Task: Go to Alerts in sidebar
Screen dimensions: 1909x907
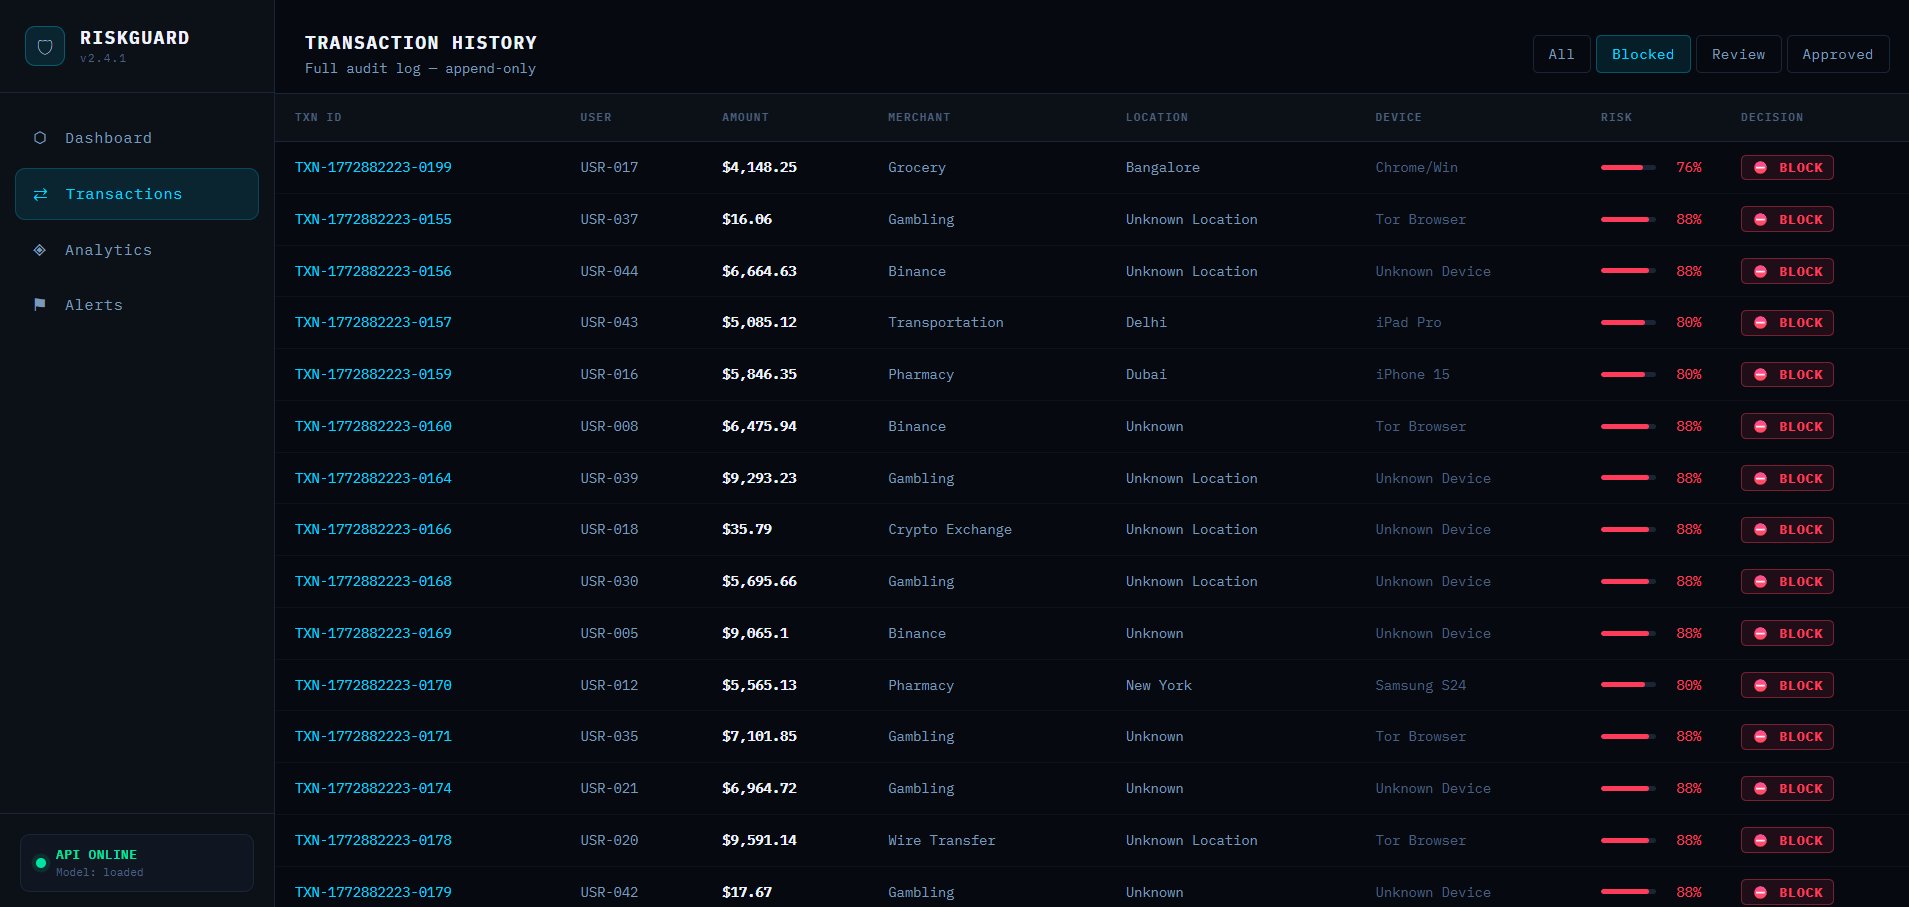Action: pyautogui.click(x=94, y=305)
